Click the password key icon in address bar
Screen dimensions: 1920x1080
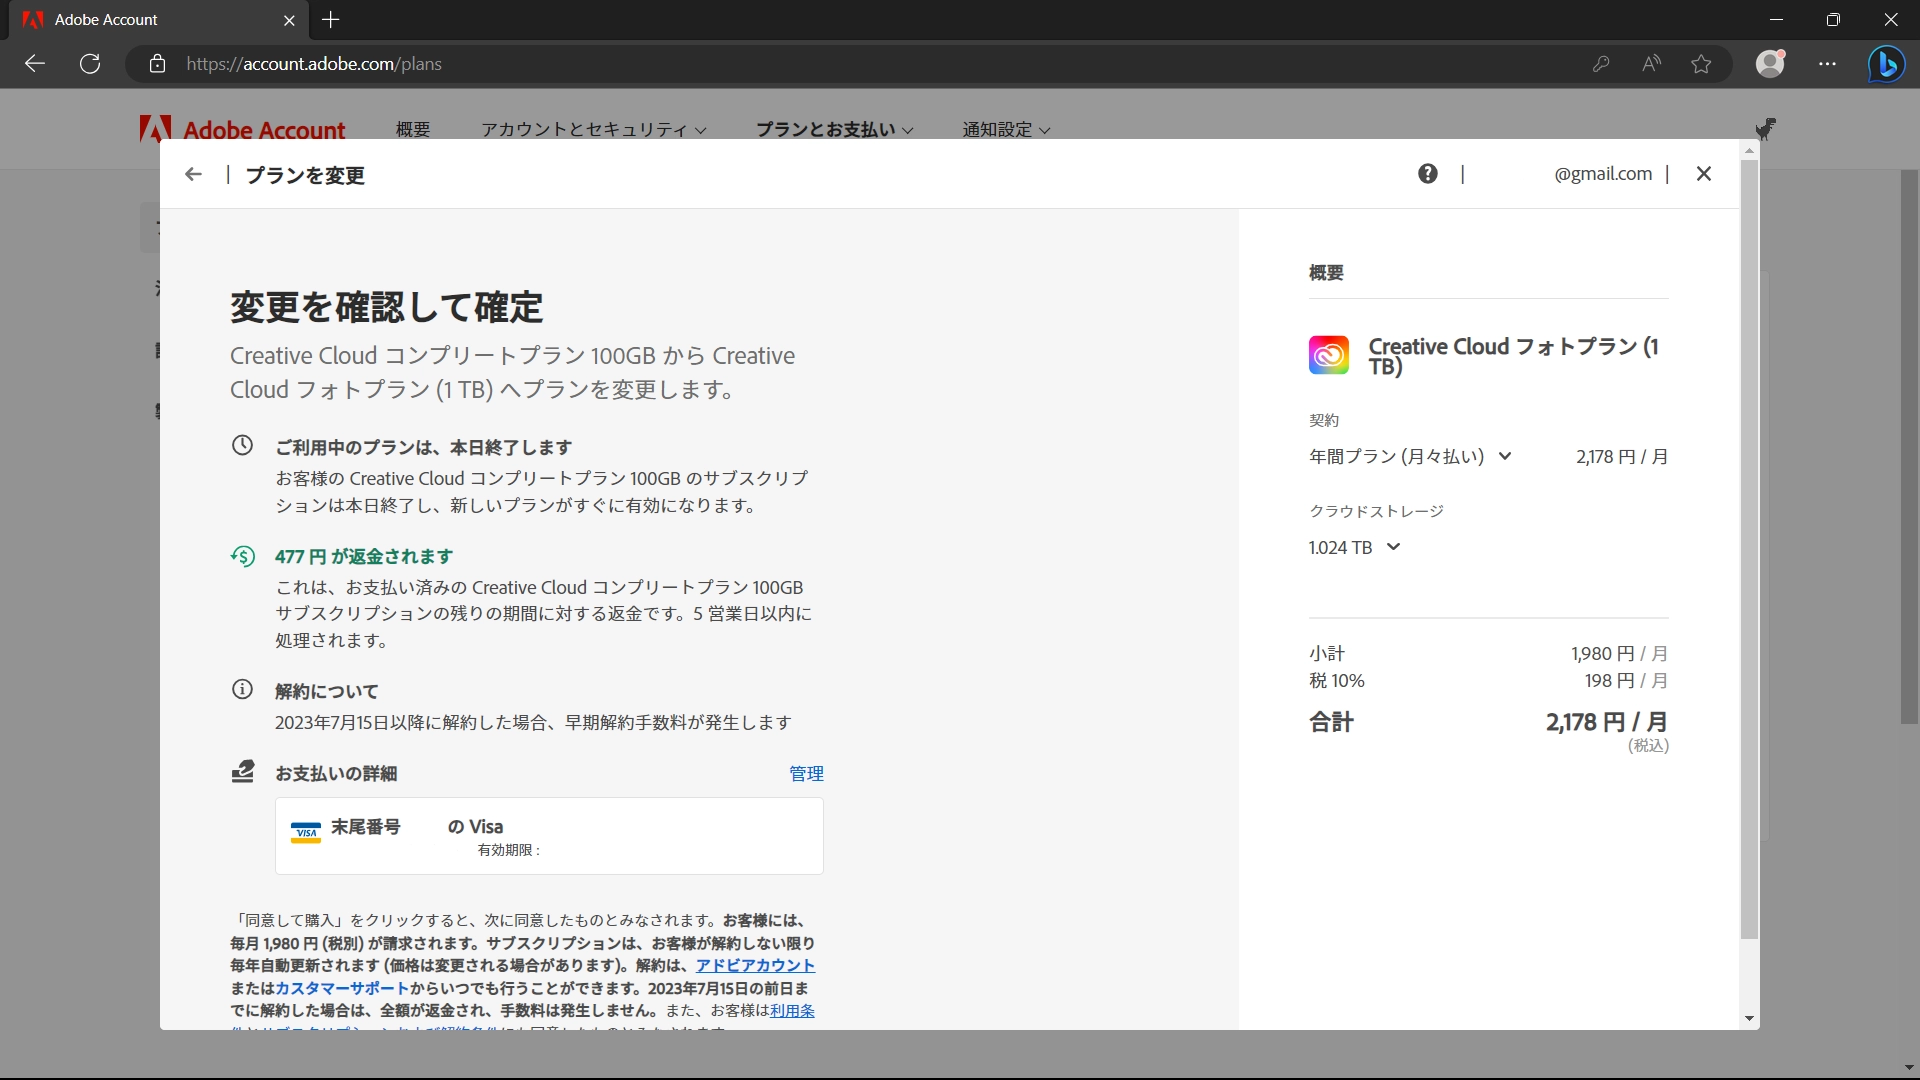point(1601,63)
